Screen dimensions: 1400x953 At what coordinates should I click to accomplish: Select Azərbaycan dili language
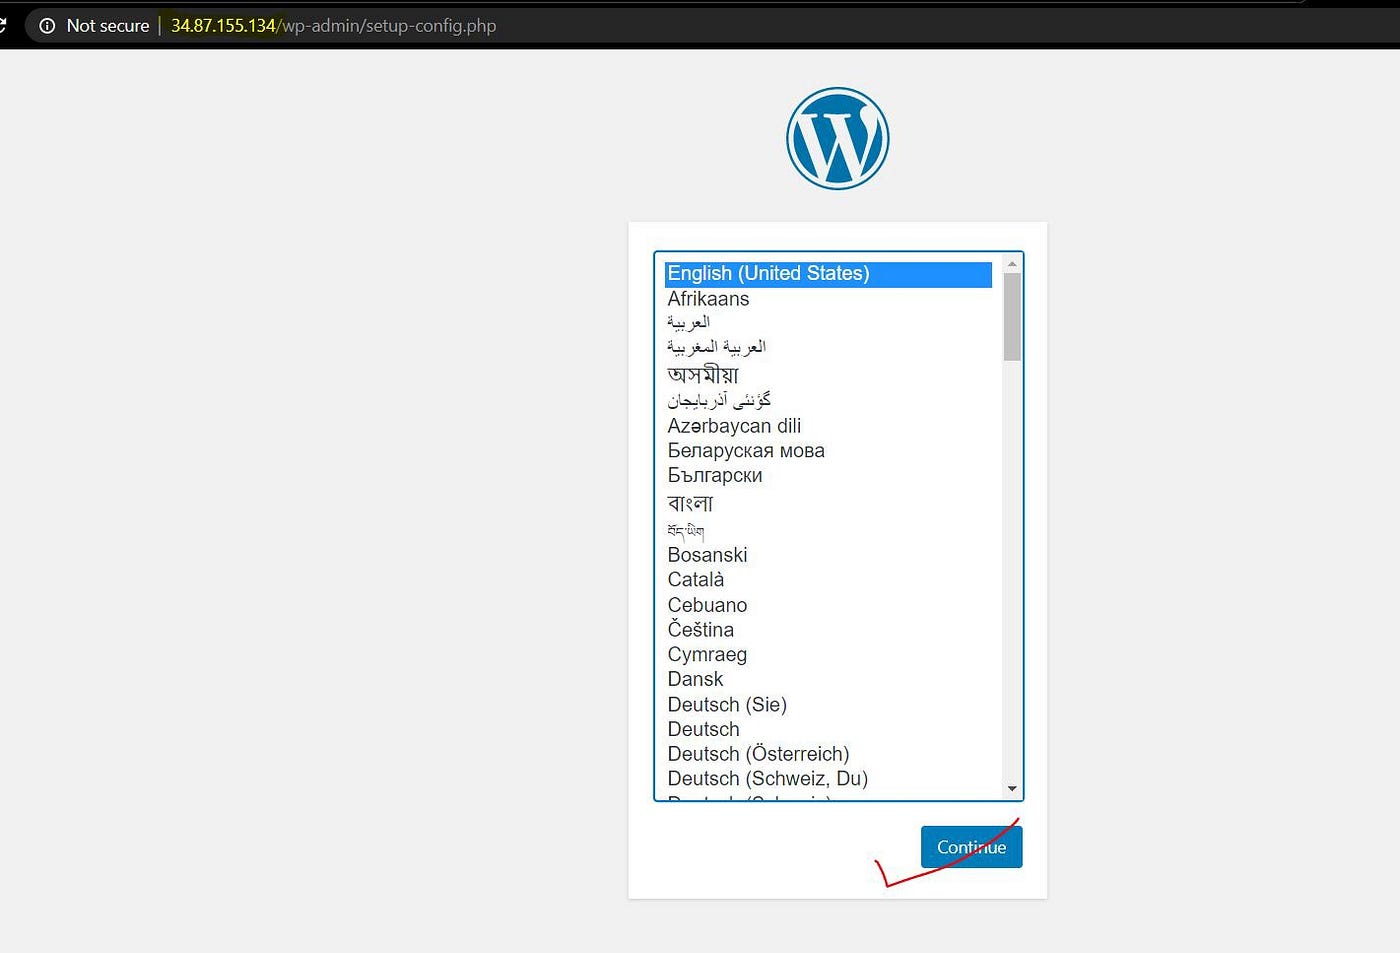(828, 426)
